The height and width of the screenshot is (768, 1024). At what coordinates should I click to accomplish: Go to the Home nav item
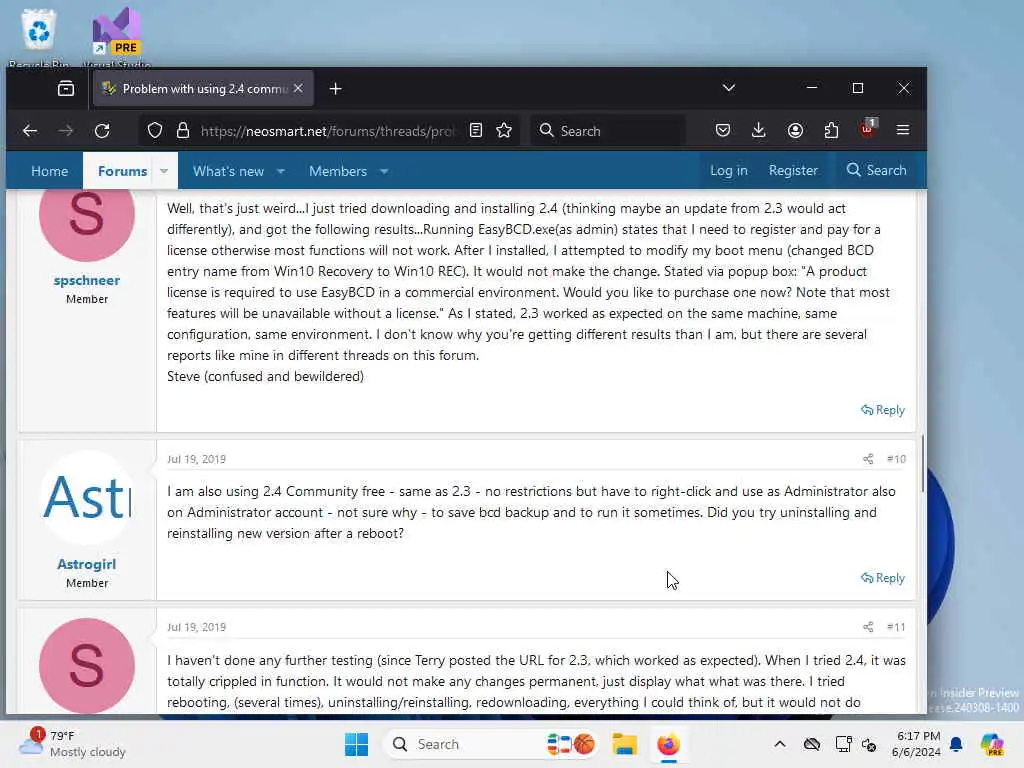click(x=50, y=171)
